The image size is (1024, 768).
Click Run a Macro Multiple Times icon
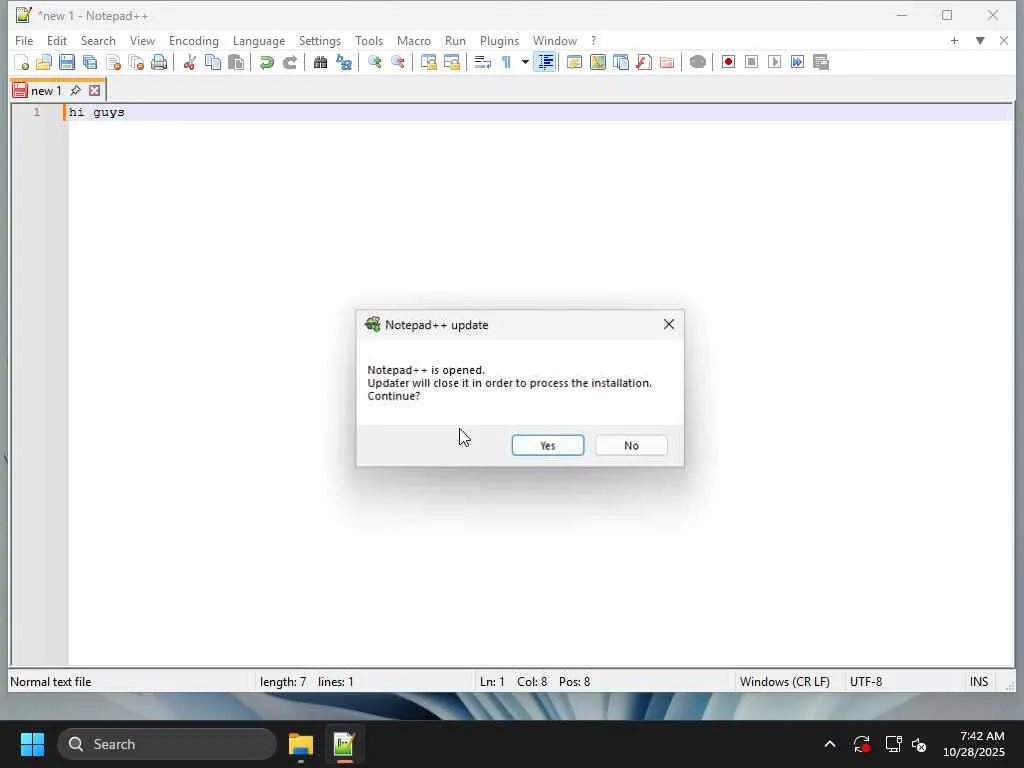797,62
